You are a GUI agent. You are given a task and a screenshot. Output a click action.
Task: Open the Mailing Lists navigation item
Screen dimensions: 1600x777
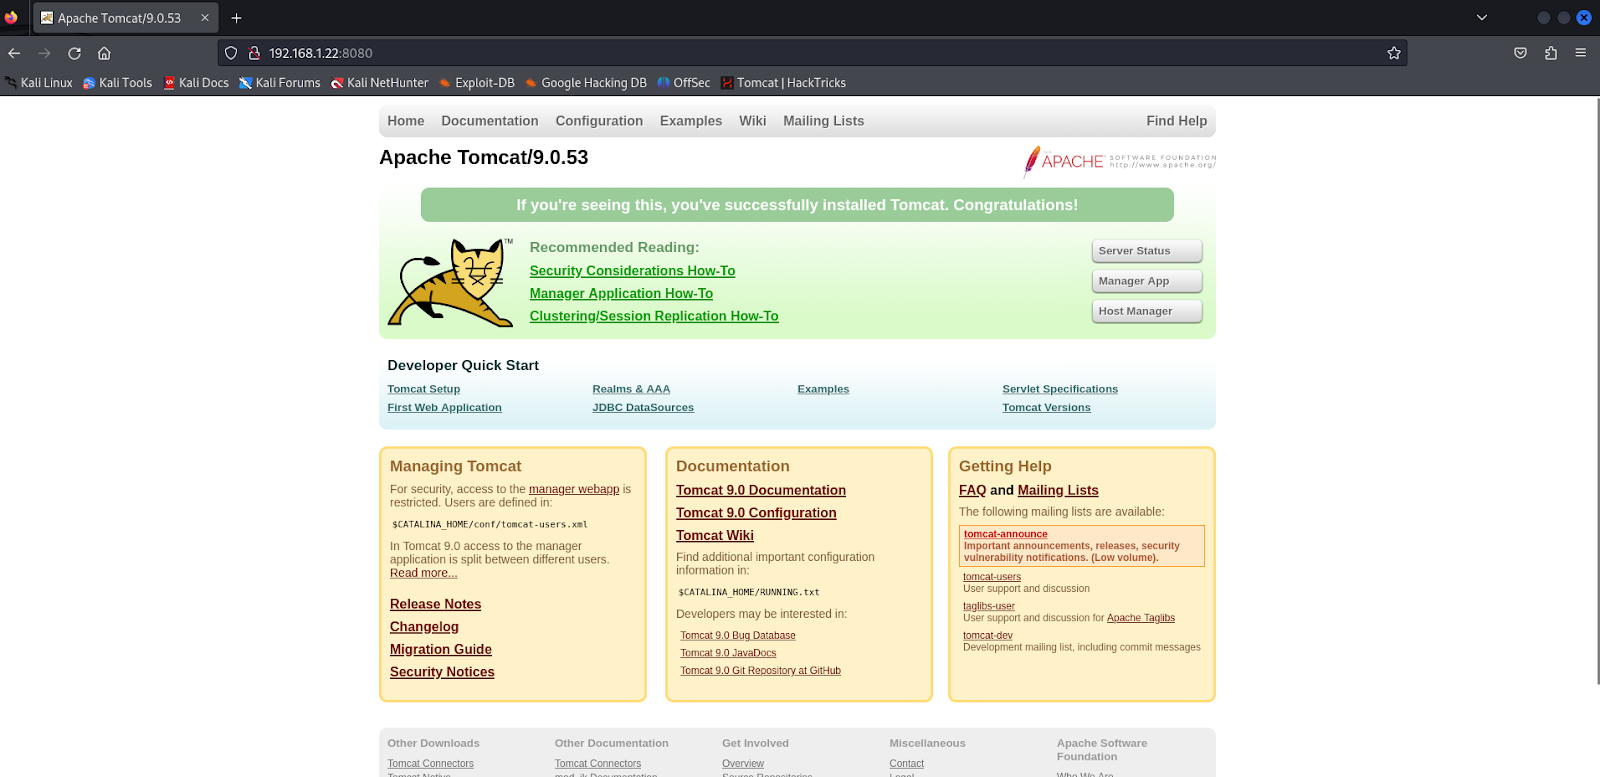(824, 121)
